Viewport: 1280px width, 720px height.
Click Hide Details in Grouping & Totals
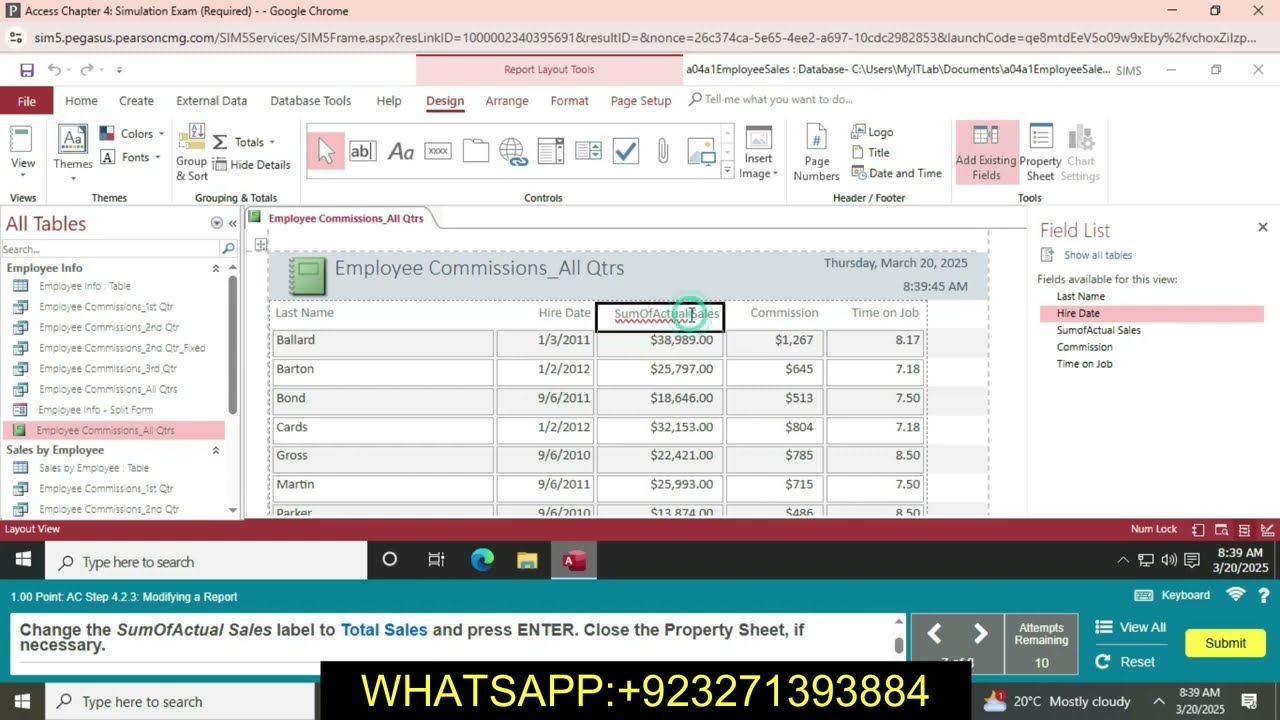251,165
